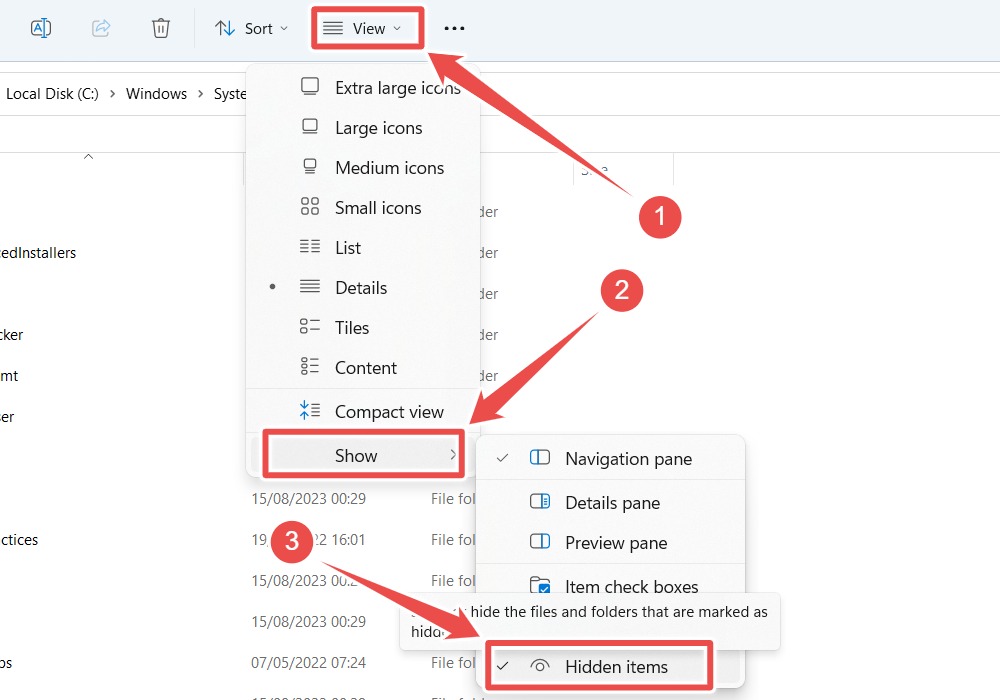Viewport: 1000px width, 700px height.
Task: Show the Preview pane
Action: (614, 542)
